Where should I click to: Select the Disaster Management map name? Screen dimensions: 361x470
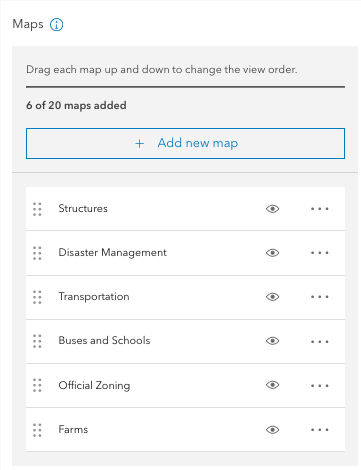112,253
